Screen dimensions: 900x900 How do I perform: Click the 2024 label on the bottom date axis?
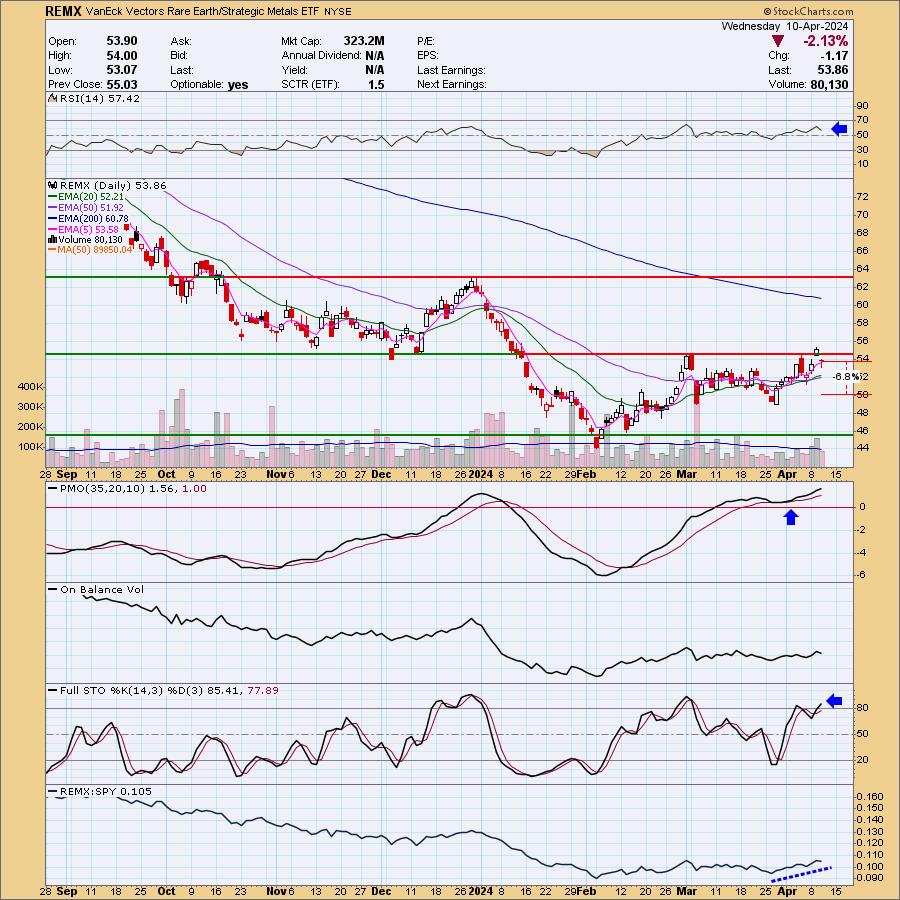[x=480, y=891]
